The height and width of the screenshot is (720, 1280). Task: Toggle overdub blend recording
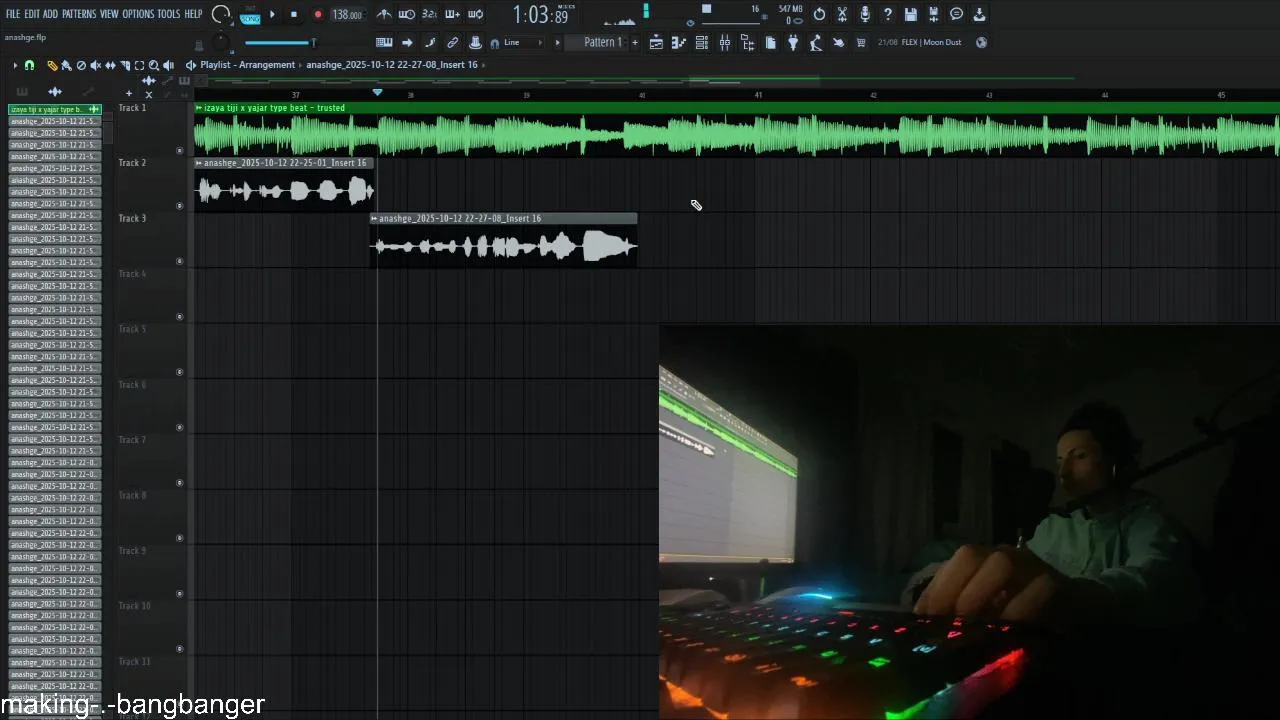[452, 14]
